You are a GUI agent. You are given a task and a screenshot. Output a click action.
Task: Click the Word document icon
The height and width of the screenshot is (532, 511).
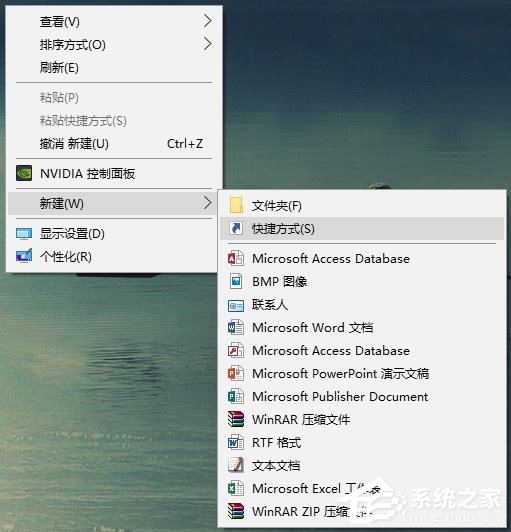point(236,327)
